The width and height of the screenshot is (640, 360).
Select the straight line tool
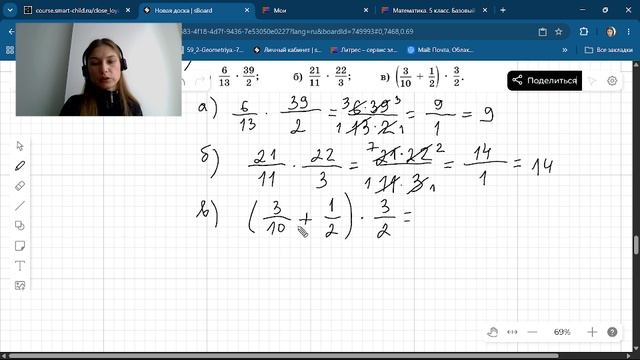(x=20, y=206)
